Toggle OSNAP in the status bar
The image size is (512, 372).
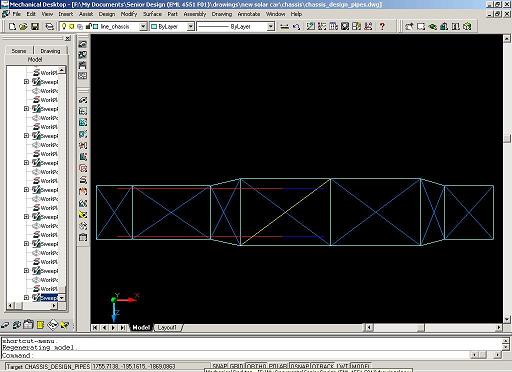(299, 366)
